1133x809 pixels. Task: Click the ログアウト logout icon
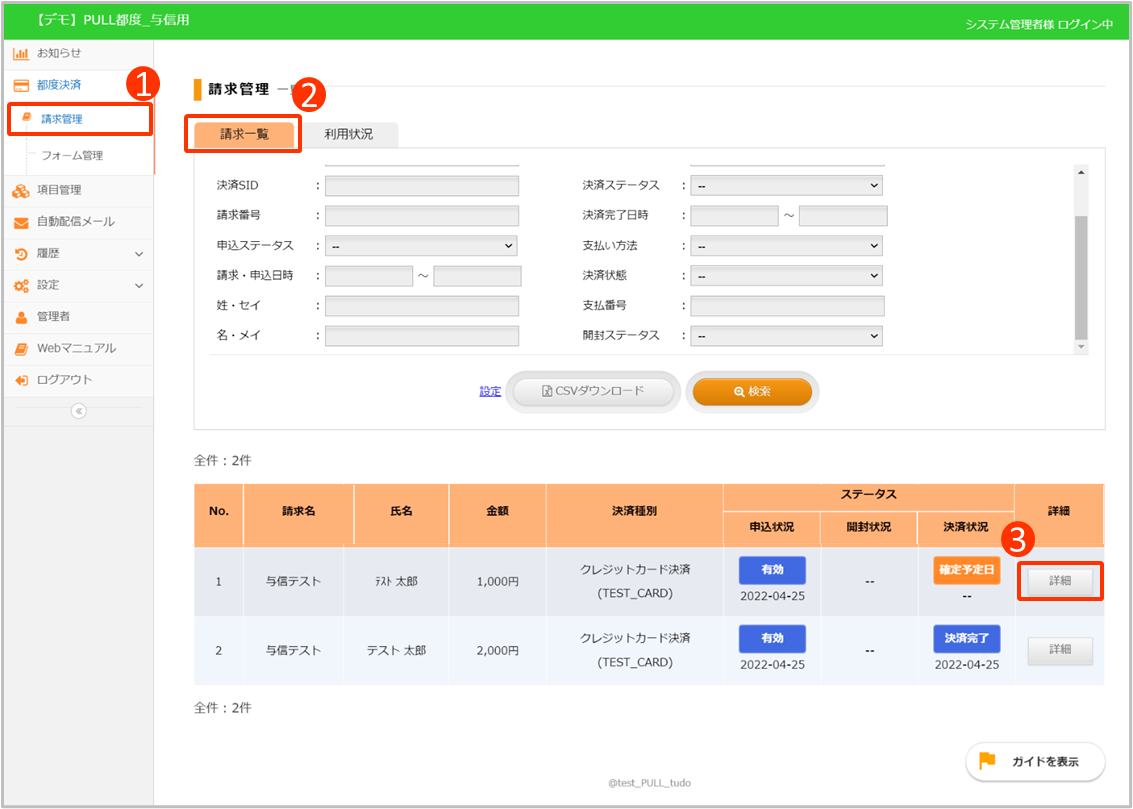click(20, 380)
